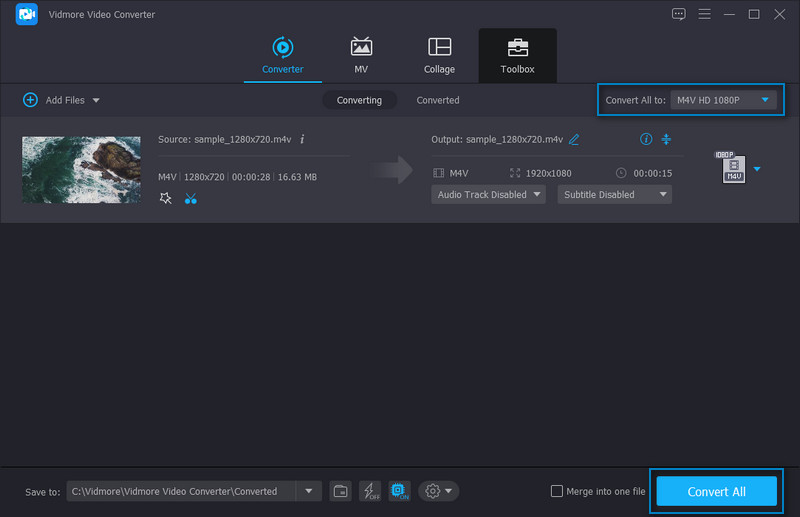This screenshot has height=517, width=800.
Task: Open the feedback message icon in title bar
Action: tap(679, 14)
